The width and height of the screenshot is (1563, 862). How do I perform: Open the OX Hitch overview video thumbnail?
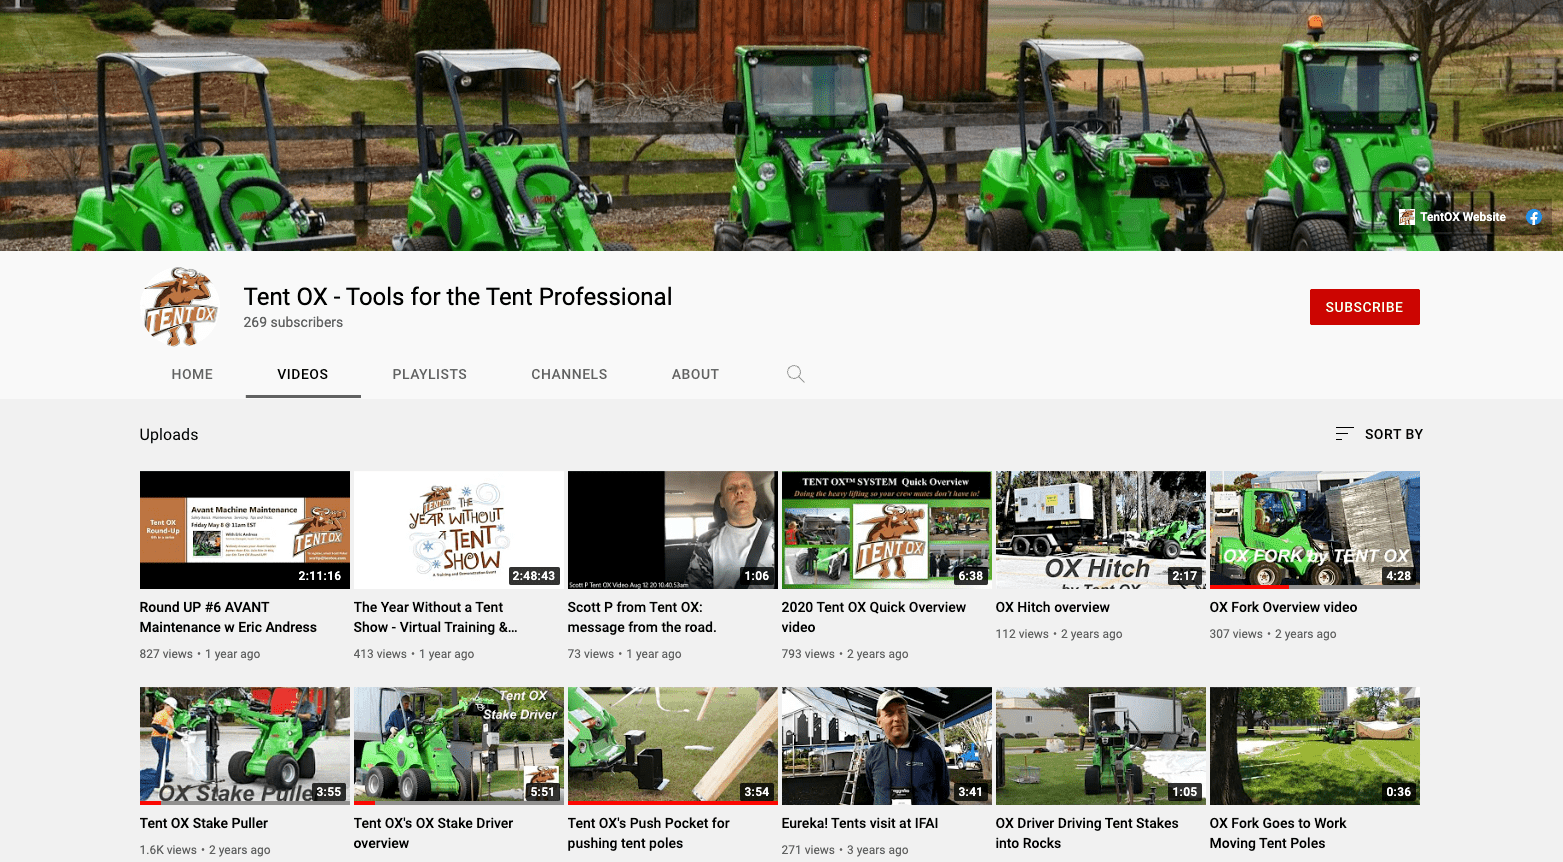[1100, 530]
